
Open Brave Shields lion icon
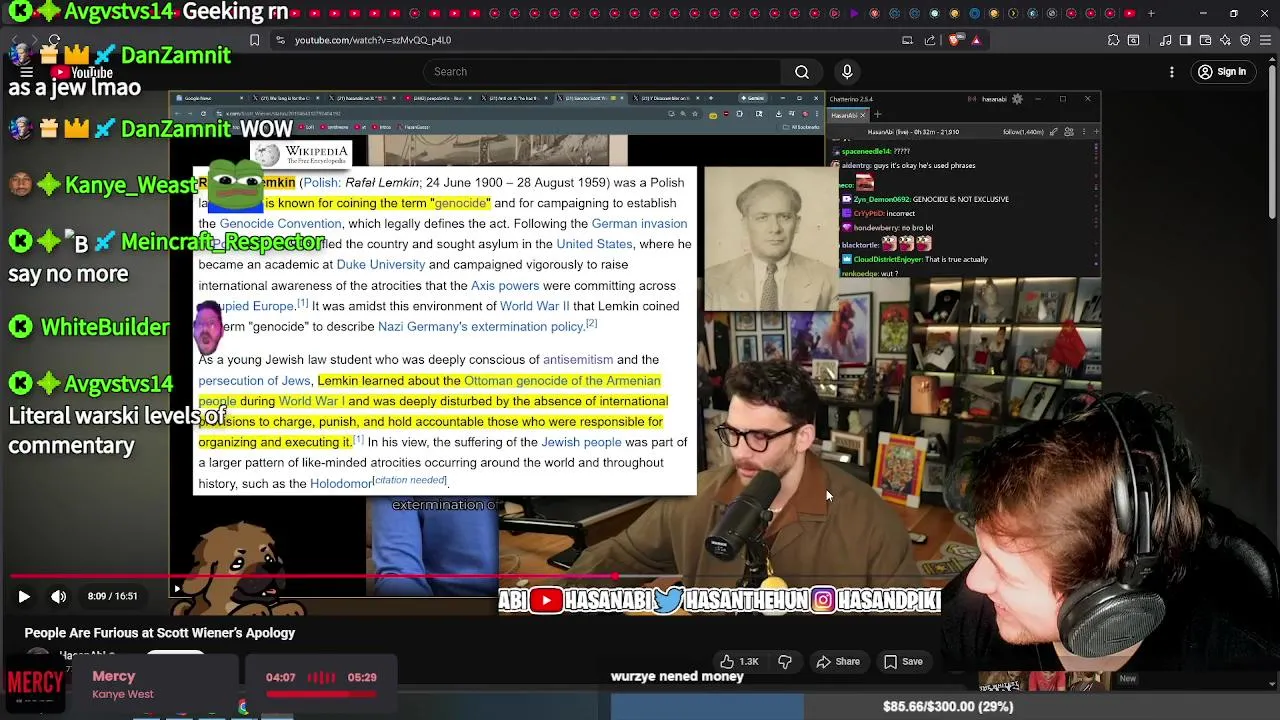point(953,40)
